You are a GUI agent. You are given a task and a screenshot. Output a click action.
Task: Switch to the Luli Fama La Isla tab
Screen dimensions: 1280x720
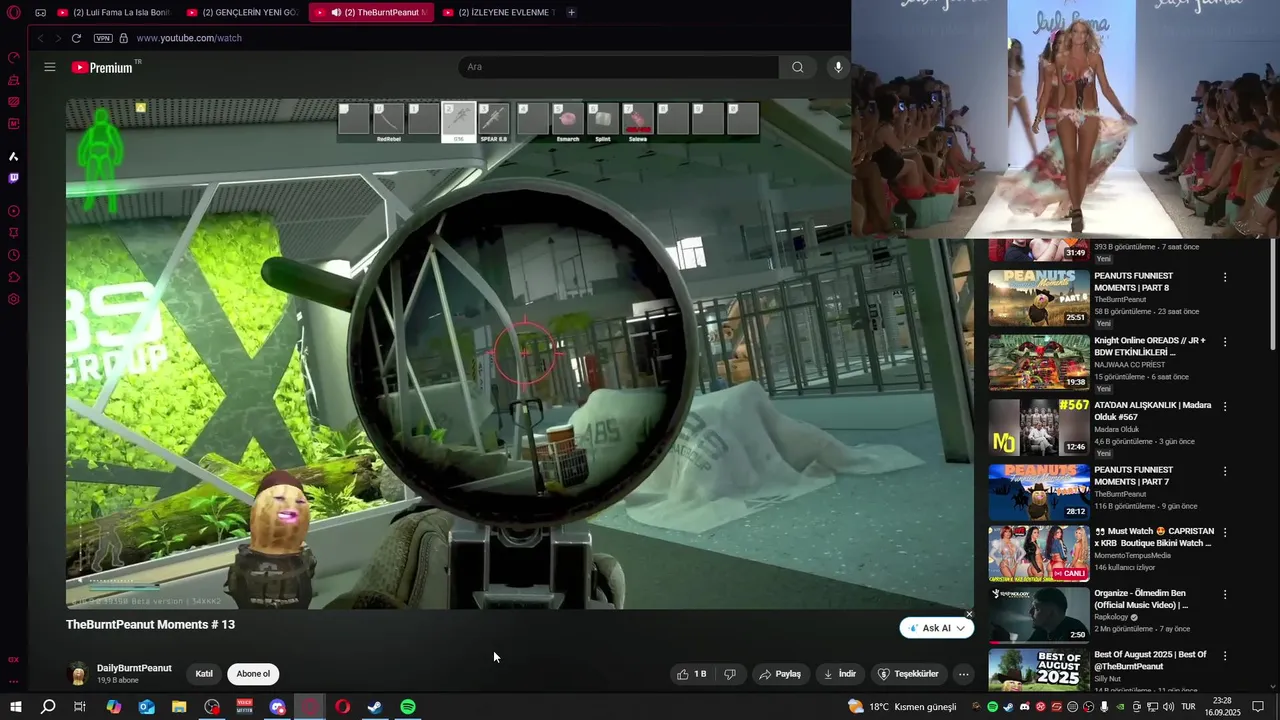coord(115,13)
